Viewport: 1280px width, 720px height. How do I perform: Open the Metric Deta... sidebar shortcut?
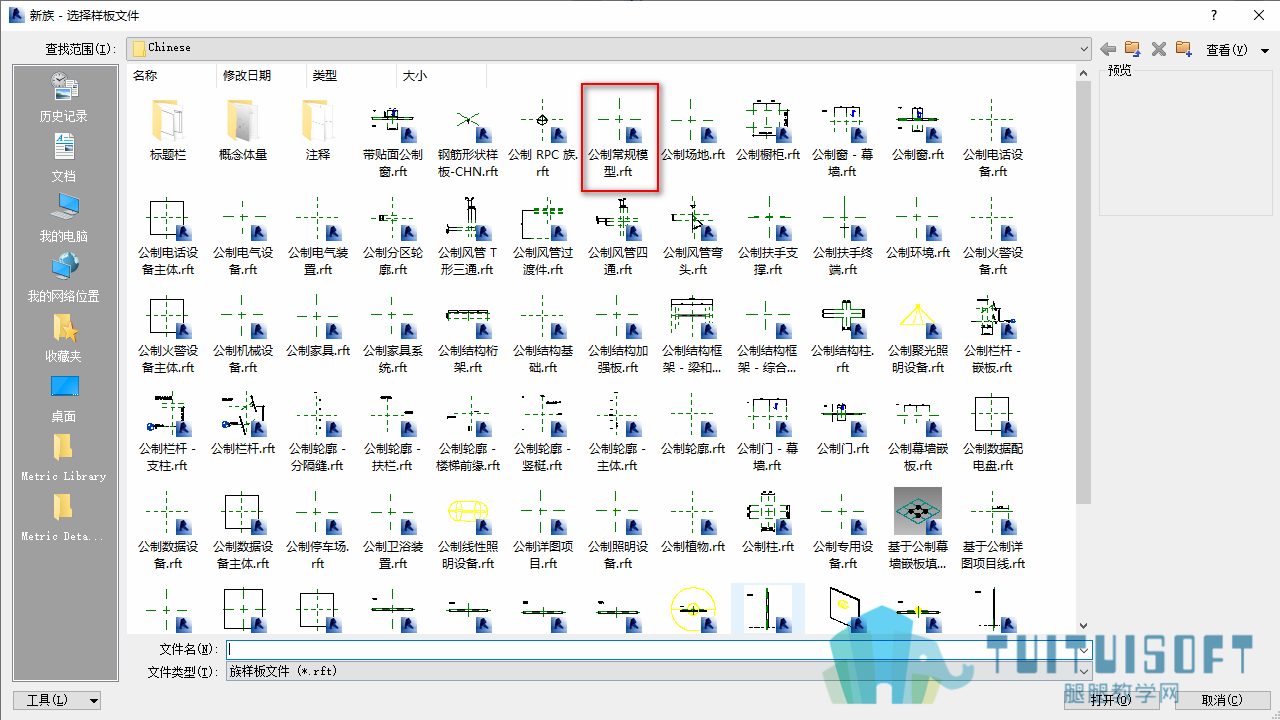[64, 518]
